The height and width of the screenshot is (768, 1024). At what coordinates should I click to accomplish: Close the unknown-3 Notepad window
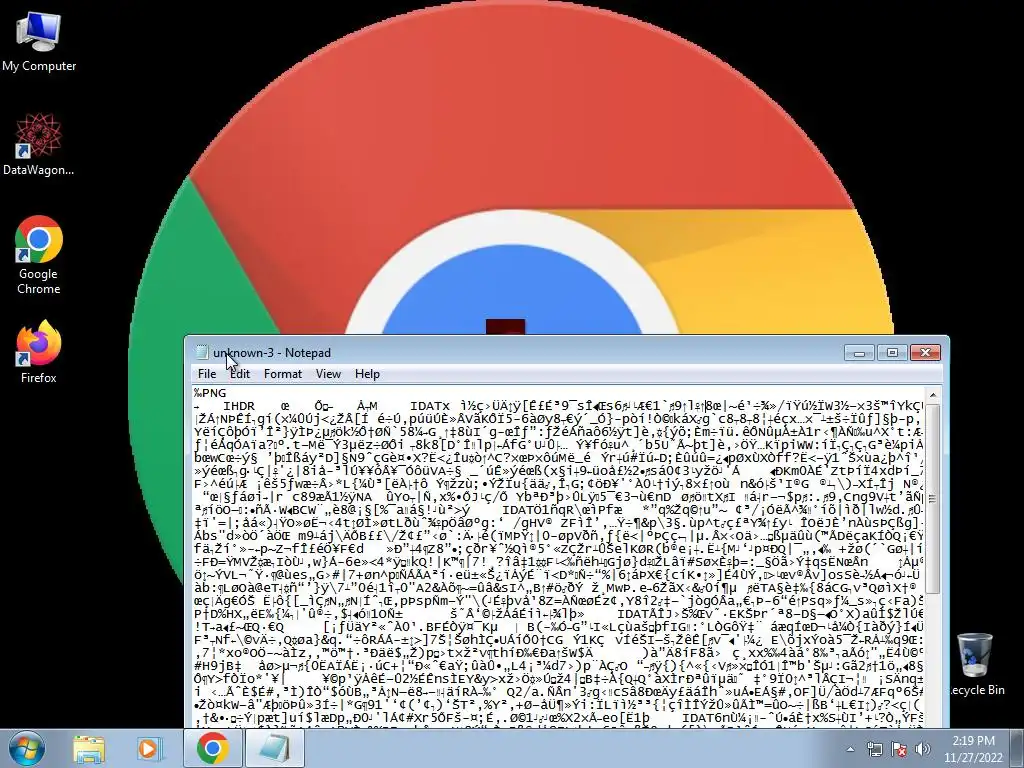925,353
